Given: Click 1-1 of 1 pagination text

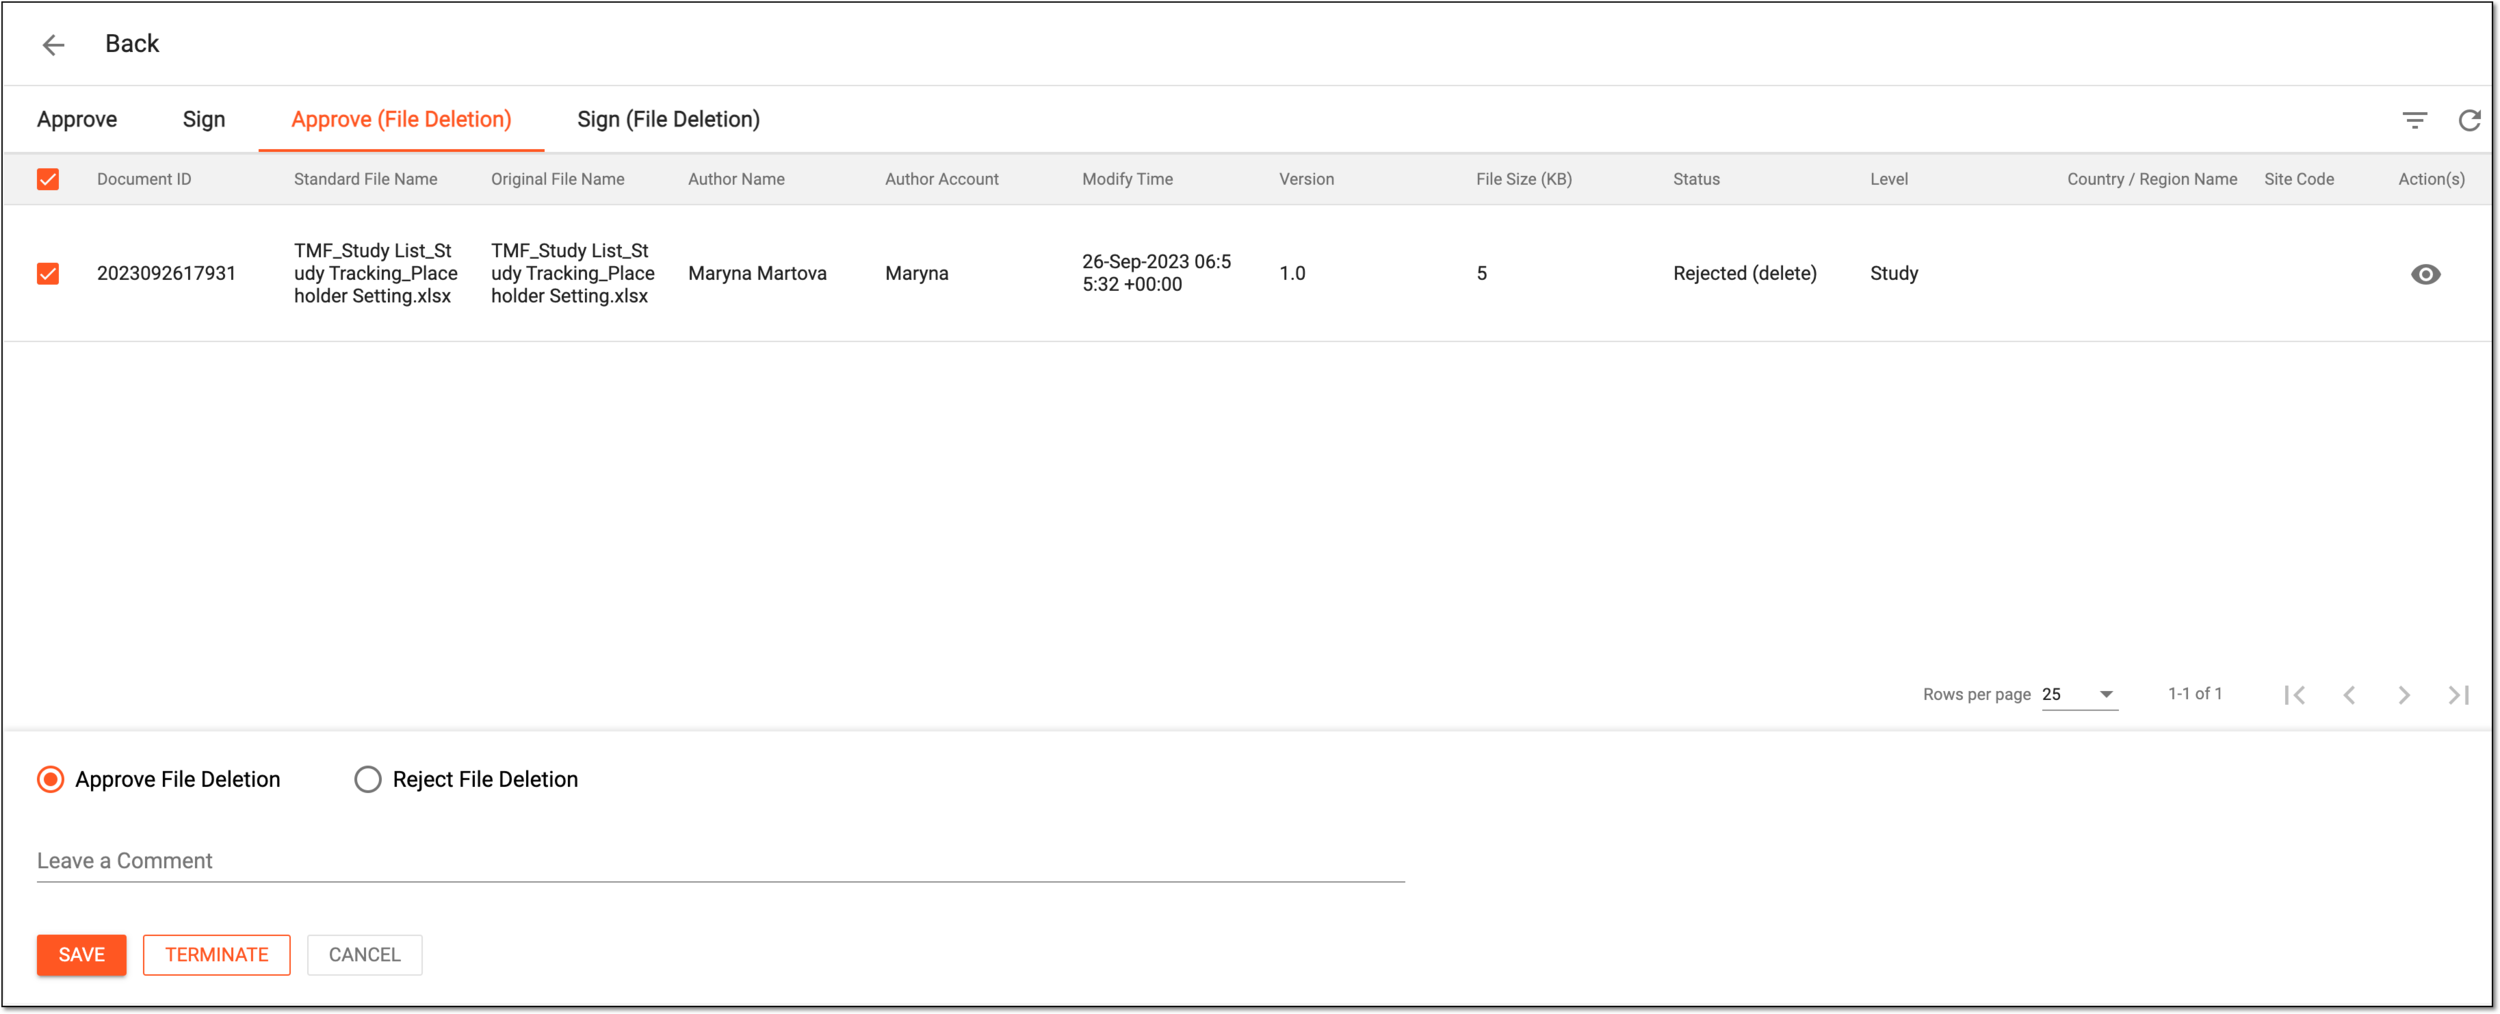Looking at the screenshot, I should click(2196, 694).
